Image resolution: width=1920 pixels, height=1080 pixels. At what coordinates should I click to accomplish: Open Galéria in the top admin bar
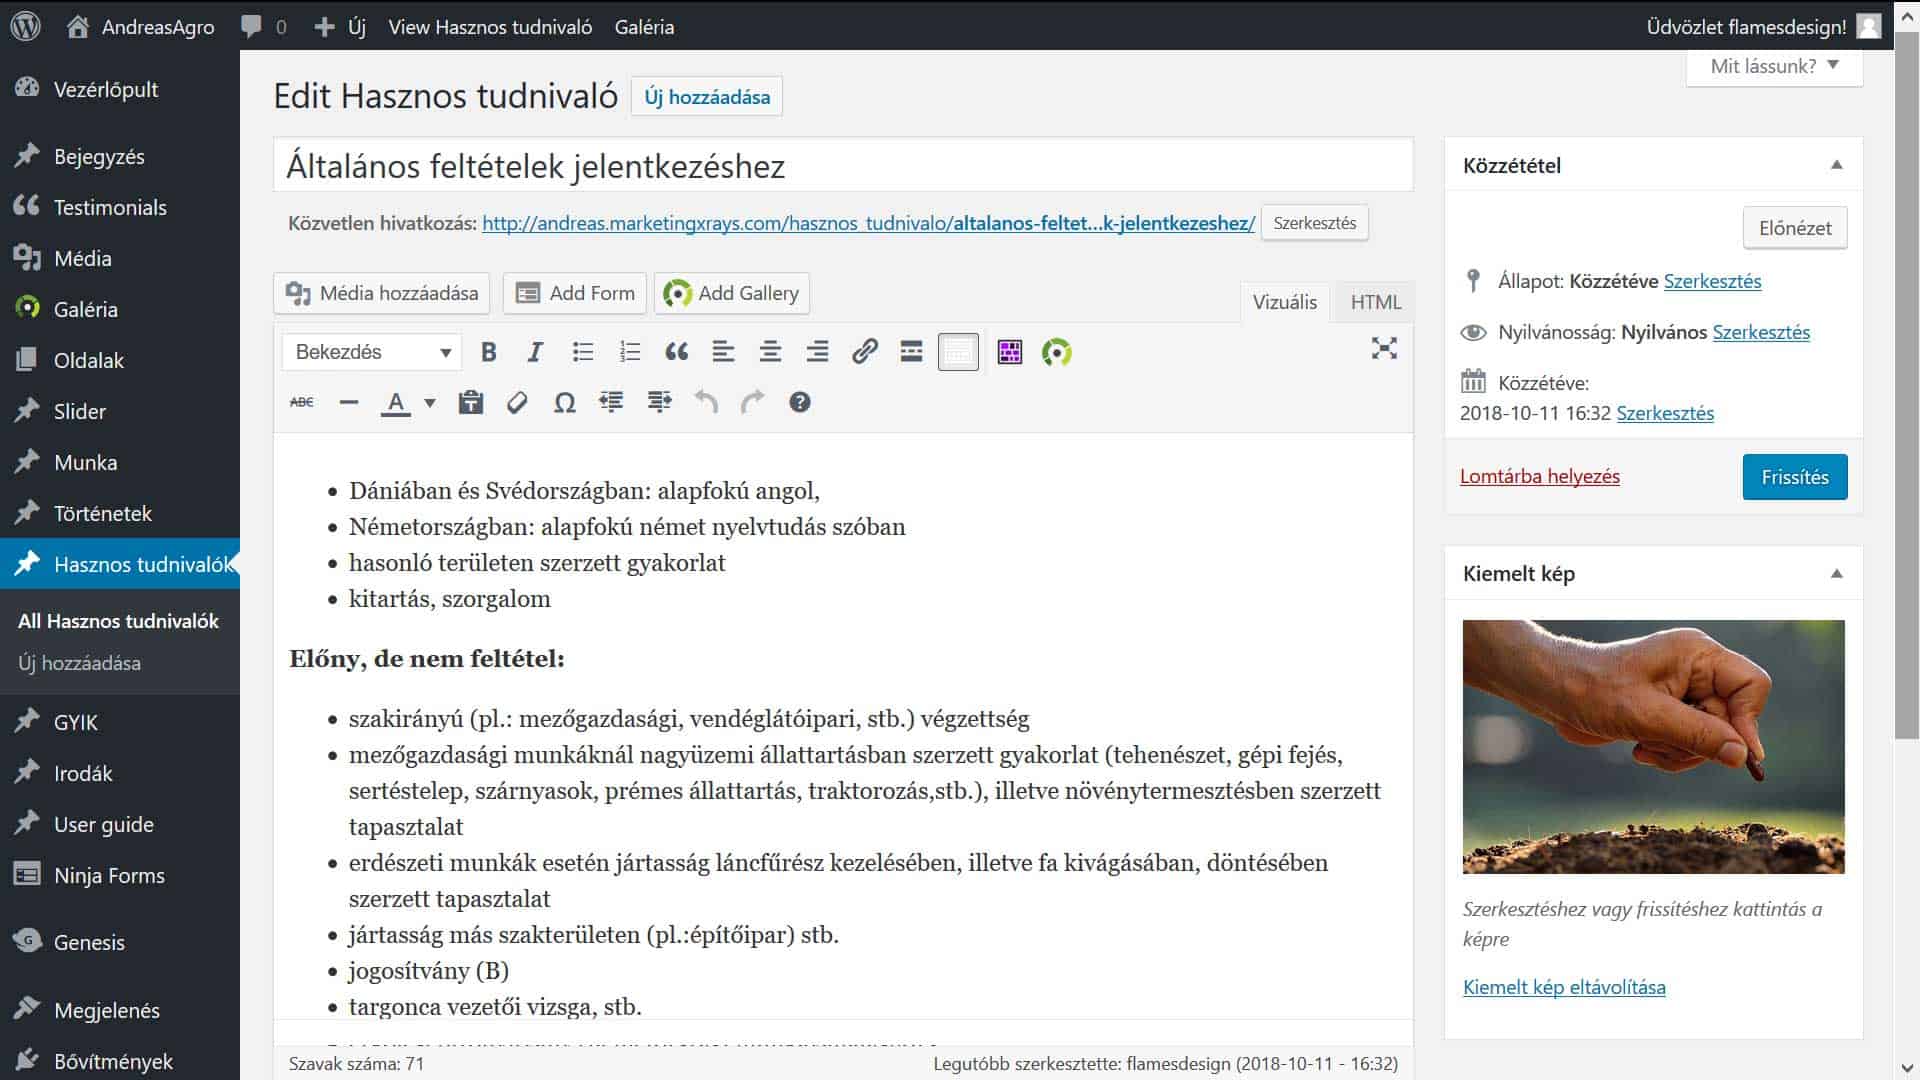coord(644,27)
